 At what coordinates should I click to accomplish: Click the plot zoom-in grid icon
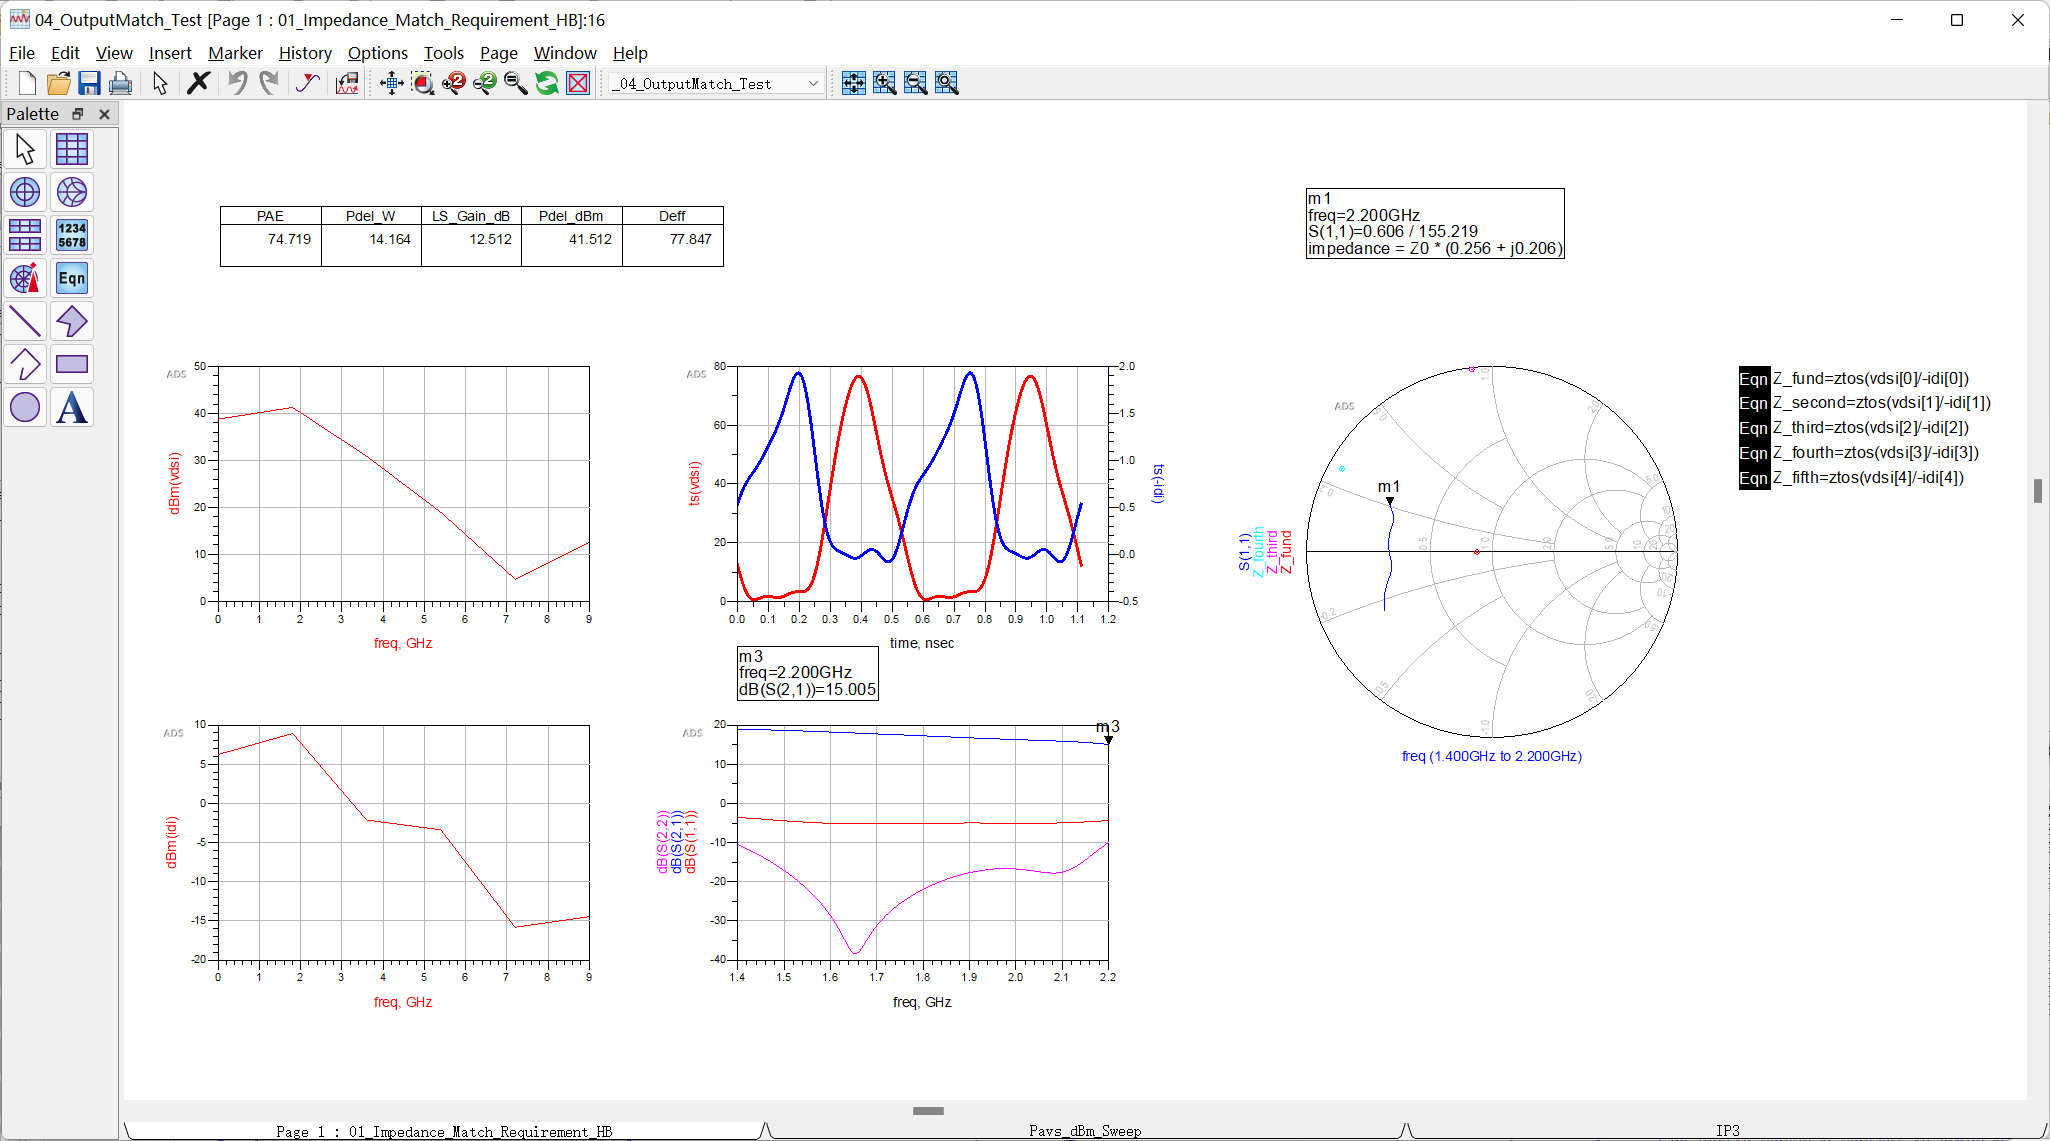(x=884, y=83)
